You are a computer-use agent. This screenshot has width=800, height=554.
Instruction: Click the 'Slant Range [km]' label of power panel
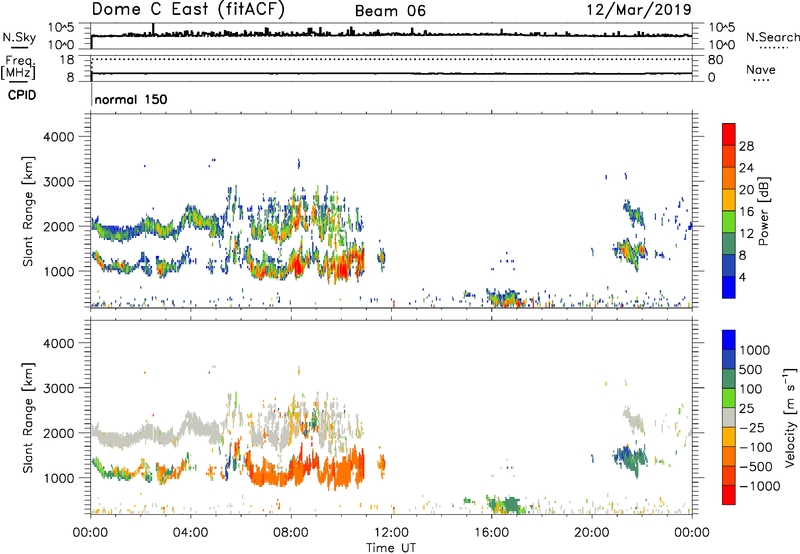point(28,211)
